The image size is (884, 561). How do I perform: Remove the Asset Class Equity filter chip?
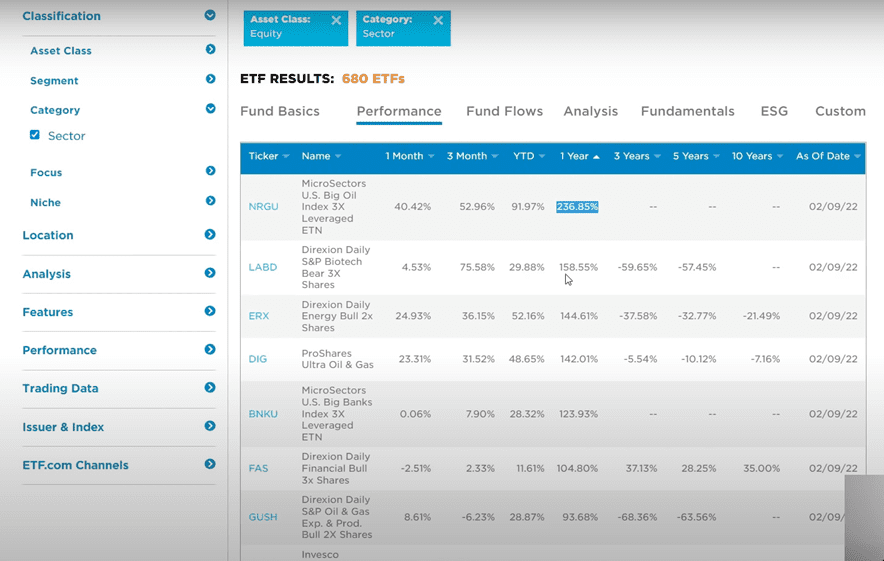point(336,21)
